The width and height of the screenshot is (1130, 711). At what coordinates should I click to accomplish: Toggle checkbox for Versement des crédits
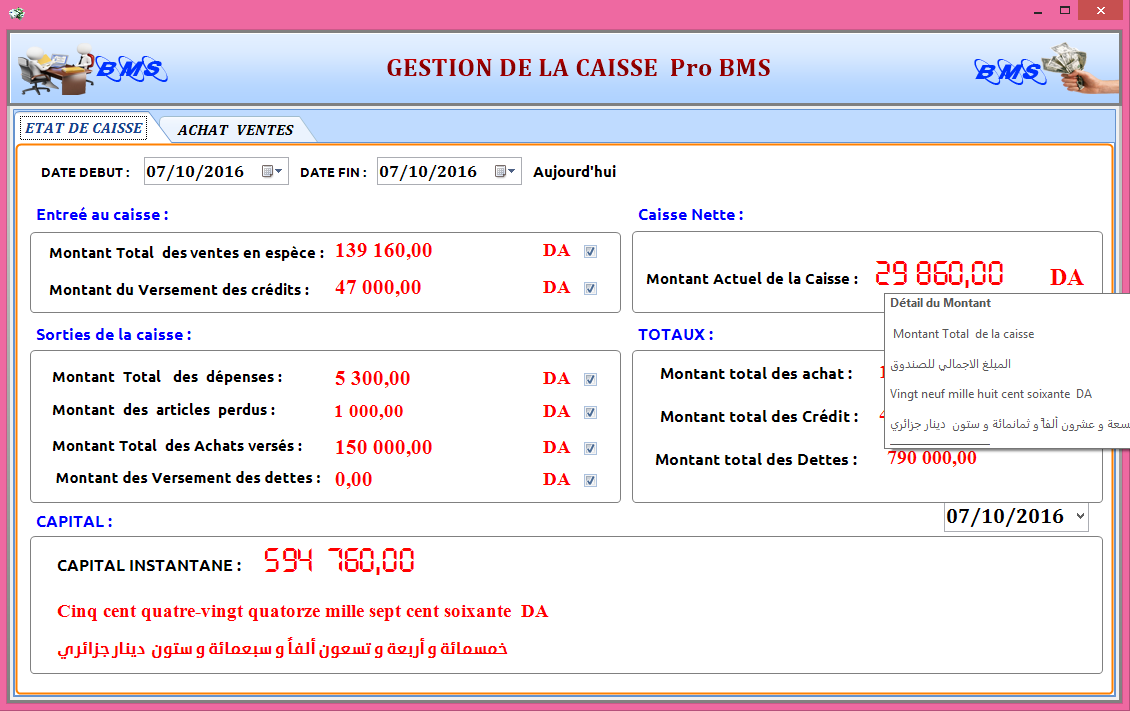click(590, 288)
